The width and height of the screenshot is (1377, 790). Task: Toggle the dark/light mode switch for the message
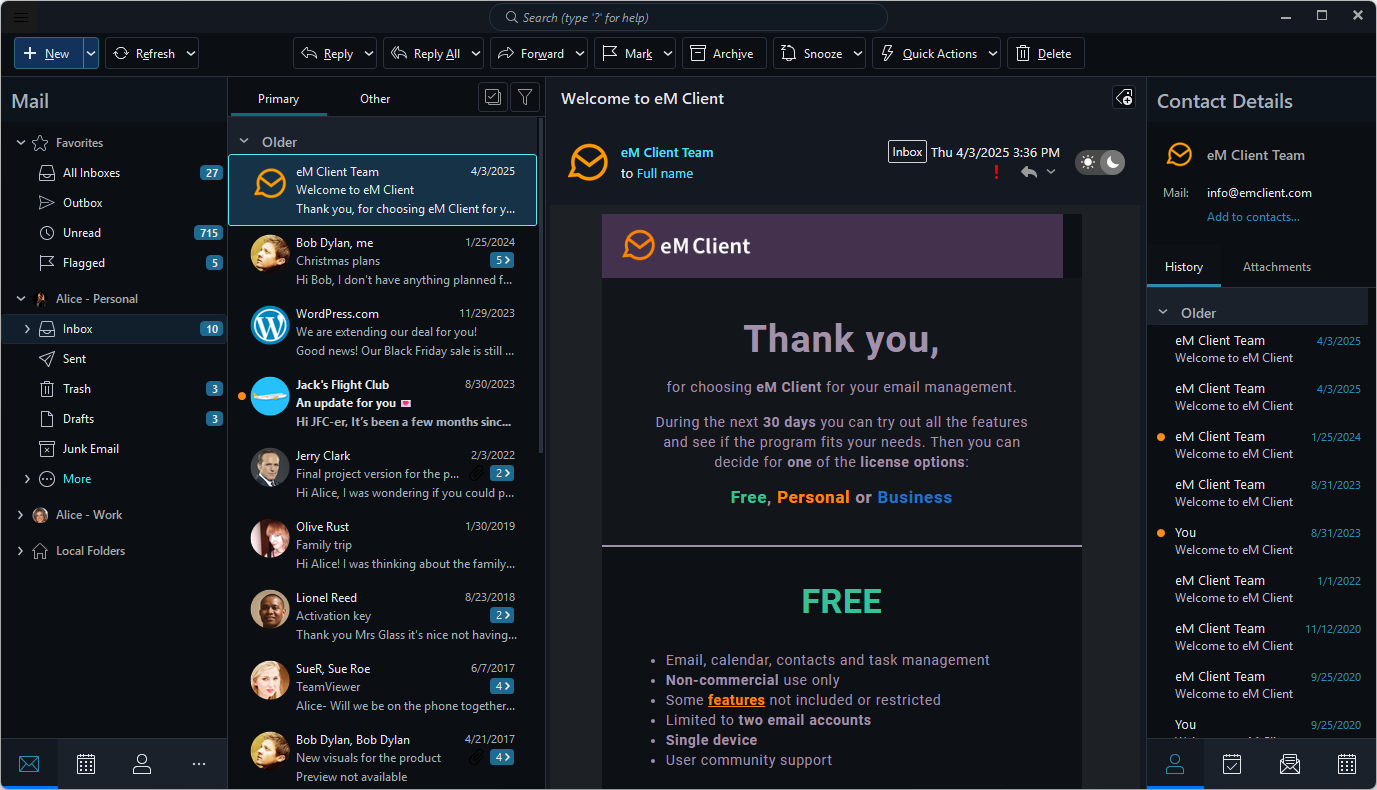point(1100,162)
